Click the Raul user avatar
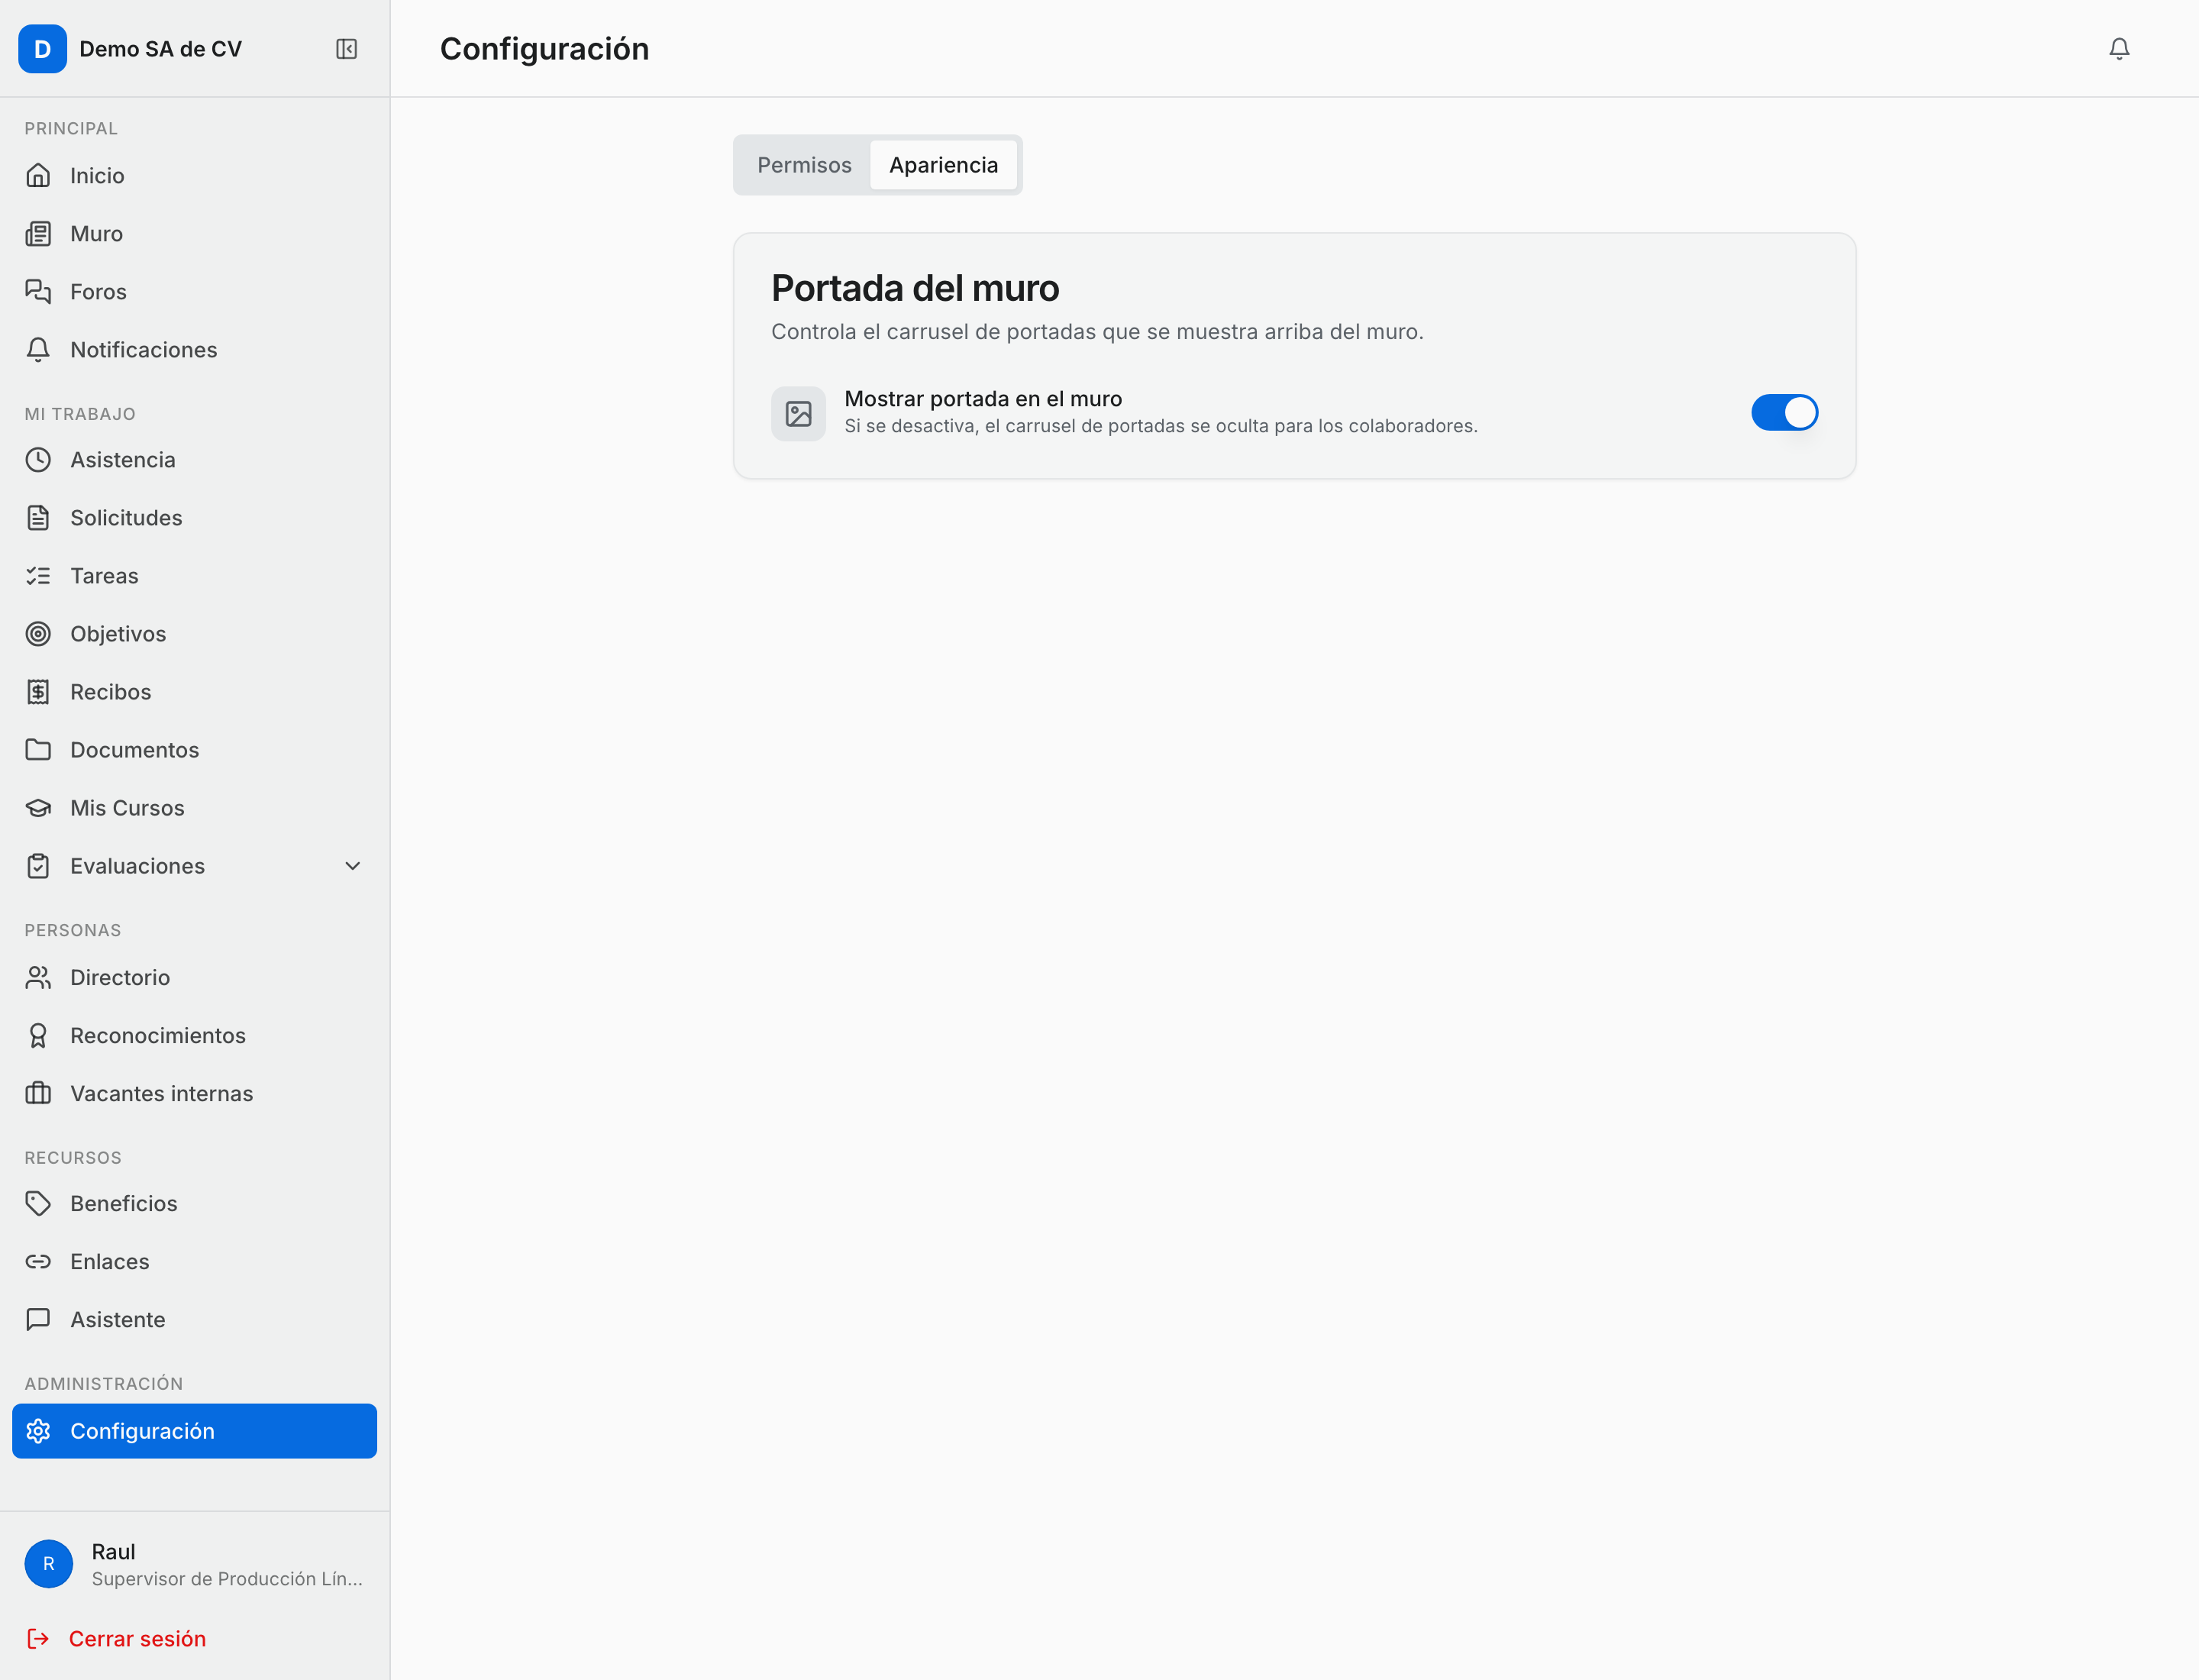2199x1680 pixels. point(48,1564)
